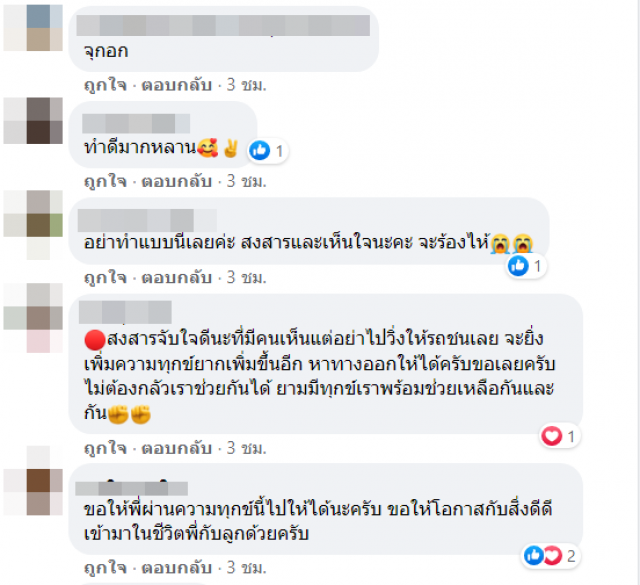Click ตอบกลับ under อย่าทำแบบนี้เลยค่ะ comment

tap(176, 278)
